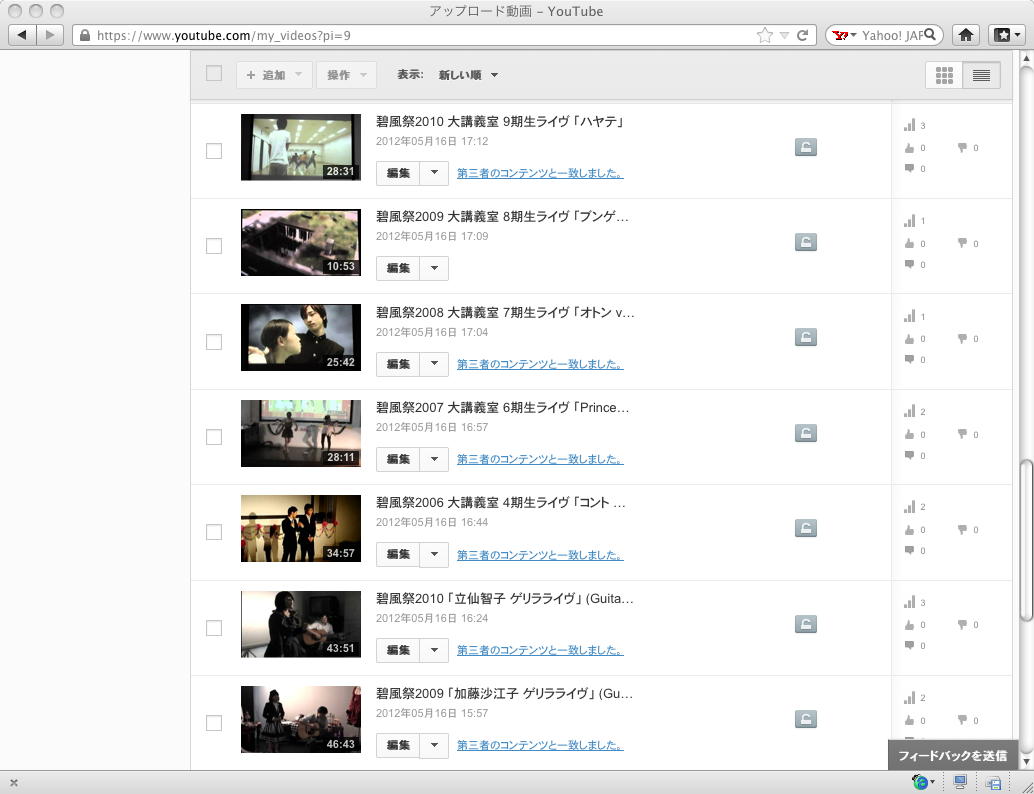This screenshot has width=1034, height=794.
Task: Open the browser home page icon
Action: 965,35
